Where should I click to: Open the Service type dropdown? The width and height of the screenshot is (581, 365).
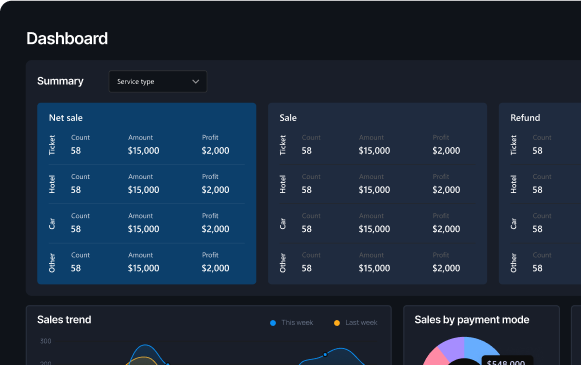158,82
